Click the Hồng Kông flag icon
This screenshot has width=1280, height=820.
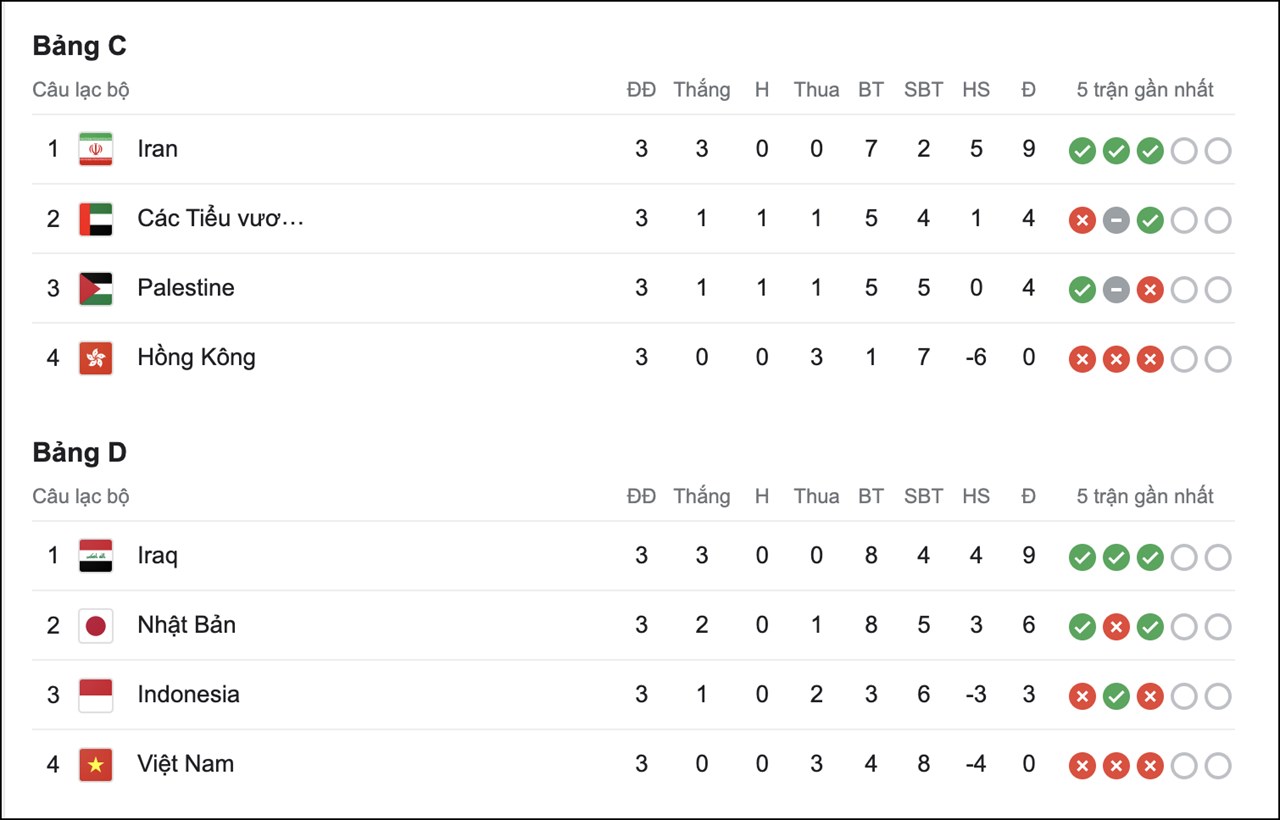point(96,358)
